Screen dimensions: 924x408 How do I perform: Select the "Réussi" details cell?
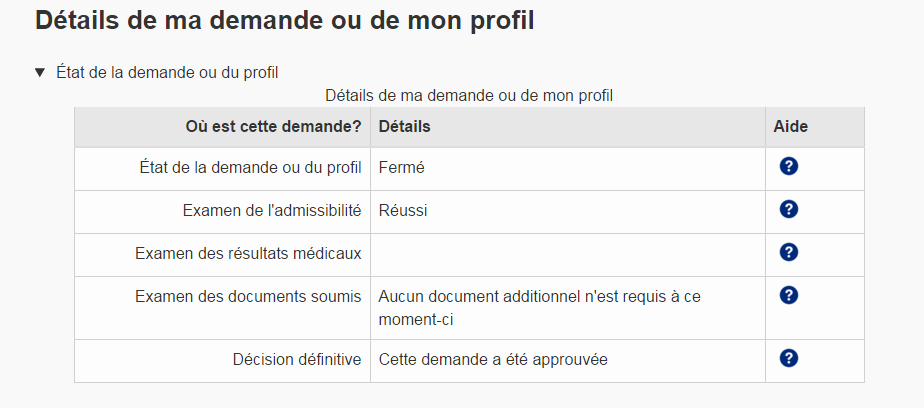[404, 210]
